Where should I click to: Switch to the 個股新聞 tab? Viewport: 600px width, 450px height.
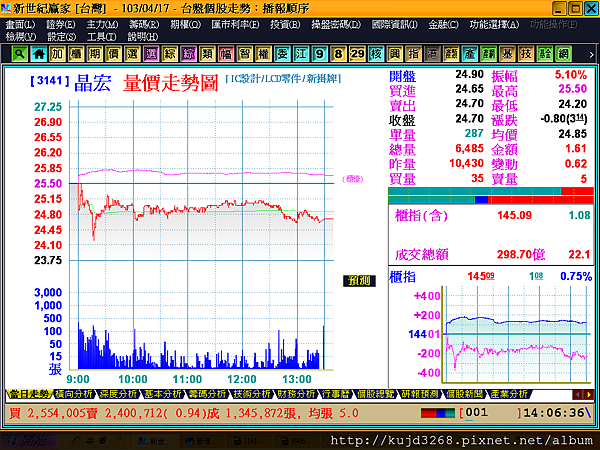465,394
